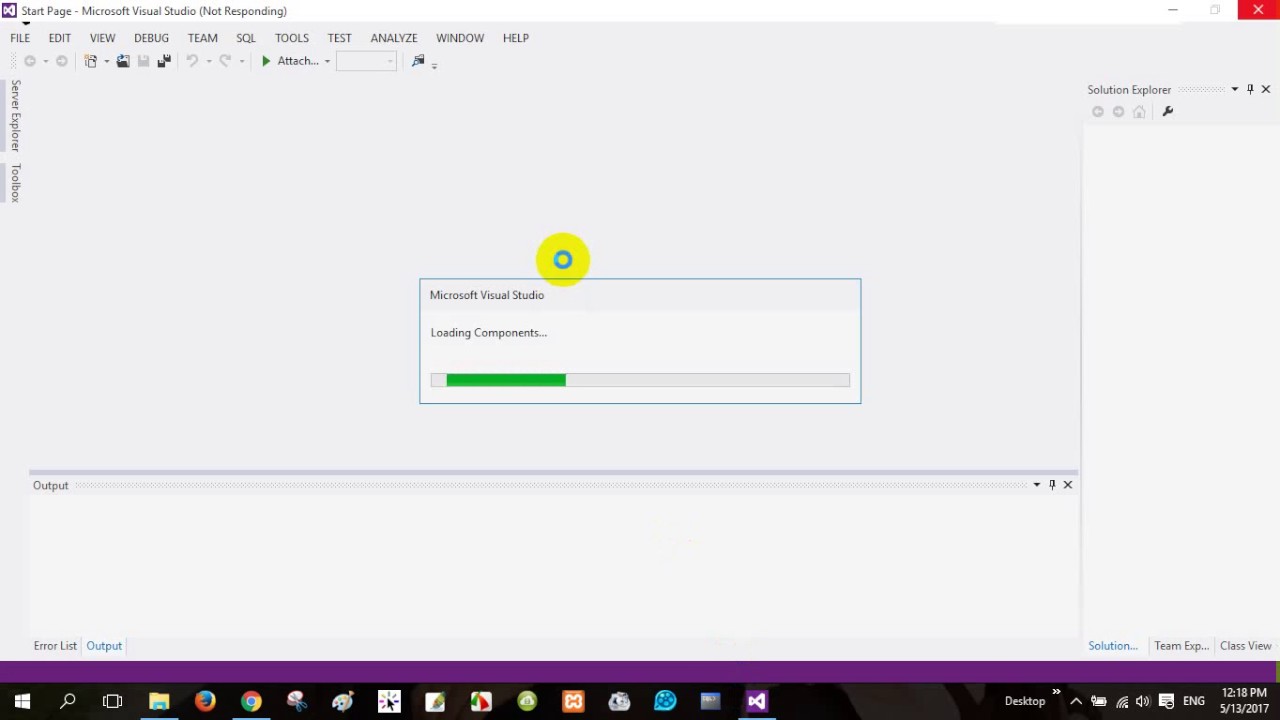Open the TOOLS menu
The width and height of the screenshot is (1280, 720).
[292, 38]
